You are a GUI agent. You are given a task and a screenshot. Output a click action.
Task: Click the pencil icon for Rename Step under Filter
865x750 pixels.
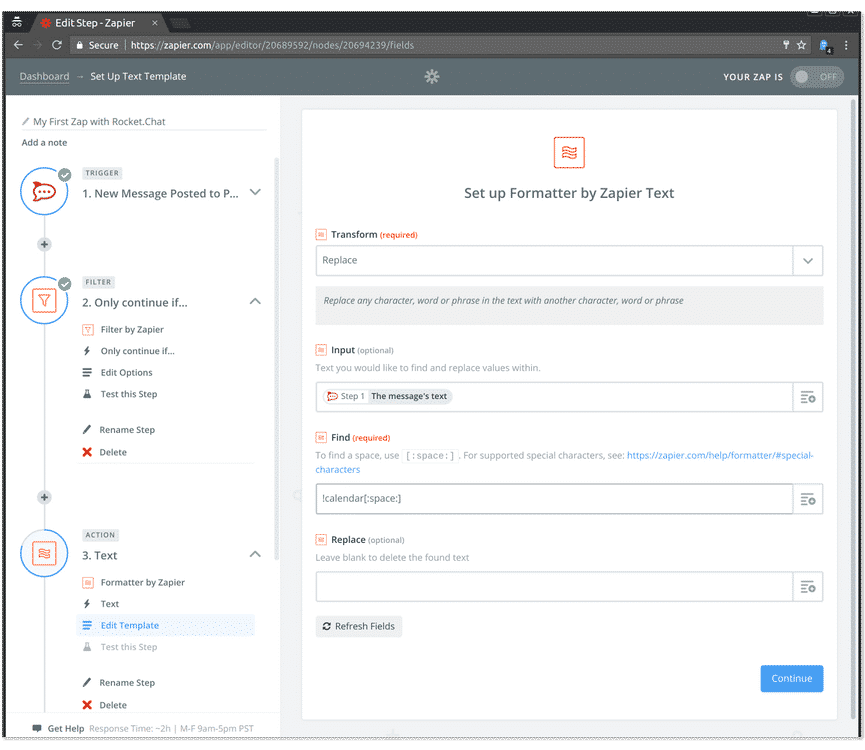point(87,430)
